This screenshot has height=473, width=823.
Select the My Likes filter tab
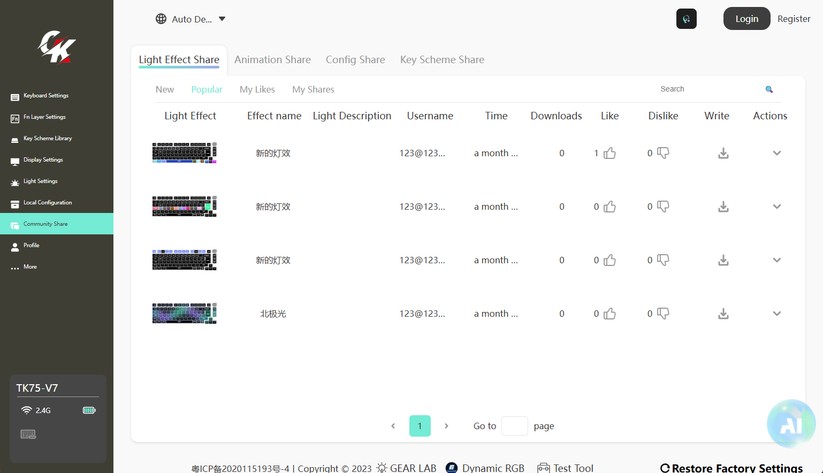click(x=257, y=90)
